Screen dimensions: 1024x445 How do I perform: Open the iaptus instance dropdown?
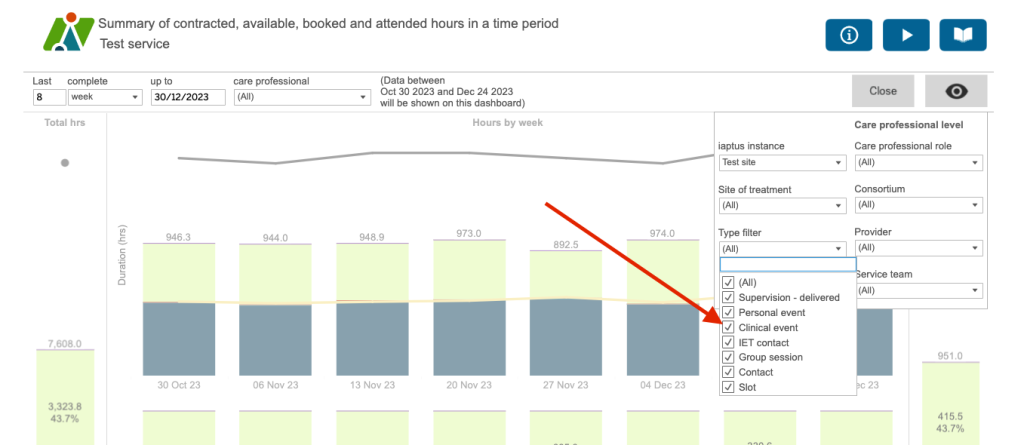point(782,162)
